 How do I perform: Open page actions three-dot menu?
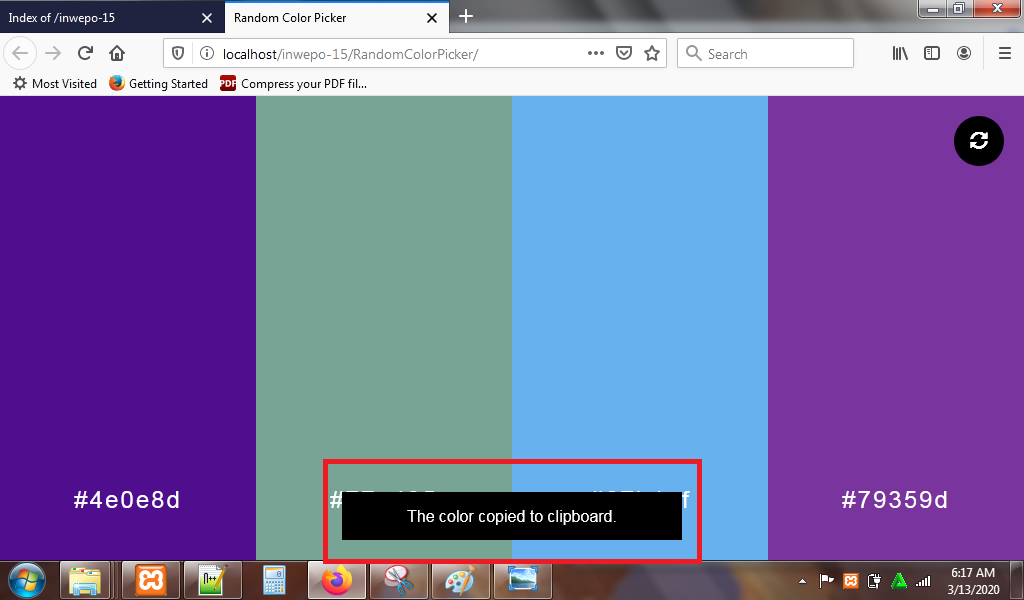pyautogui.click(x=596, y=54)
